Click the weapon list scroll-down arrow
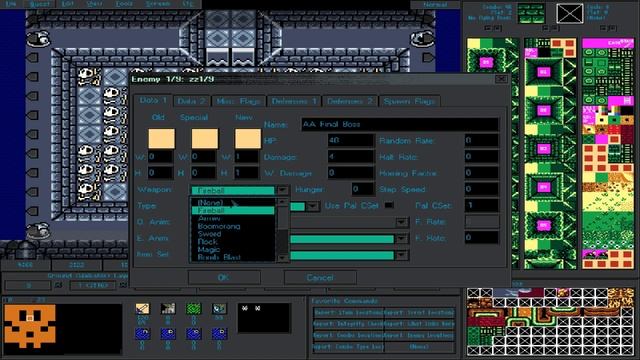Image resolution: width=640 pixels, height=360 pixels. [282, 258]
